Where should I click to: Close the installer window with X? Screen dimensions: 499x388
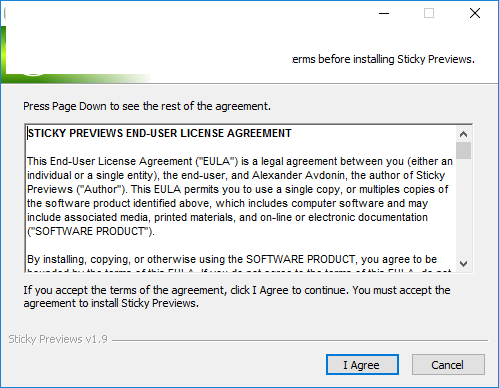[475, 13]
